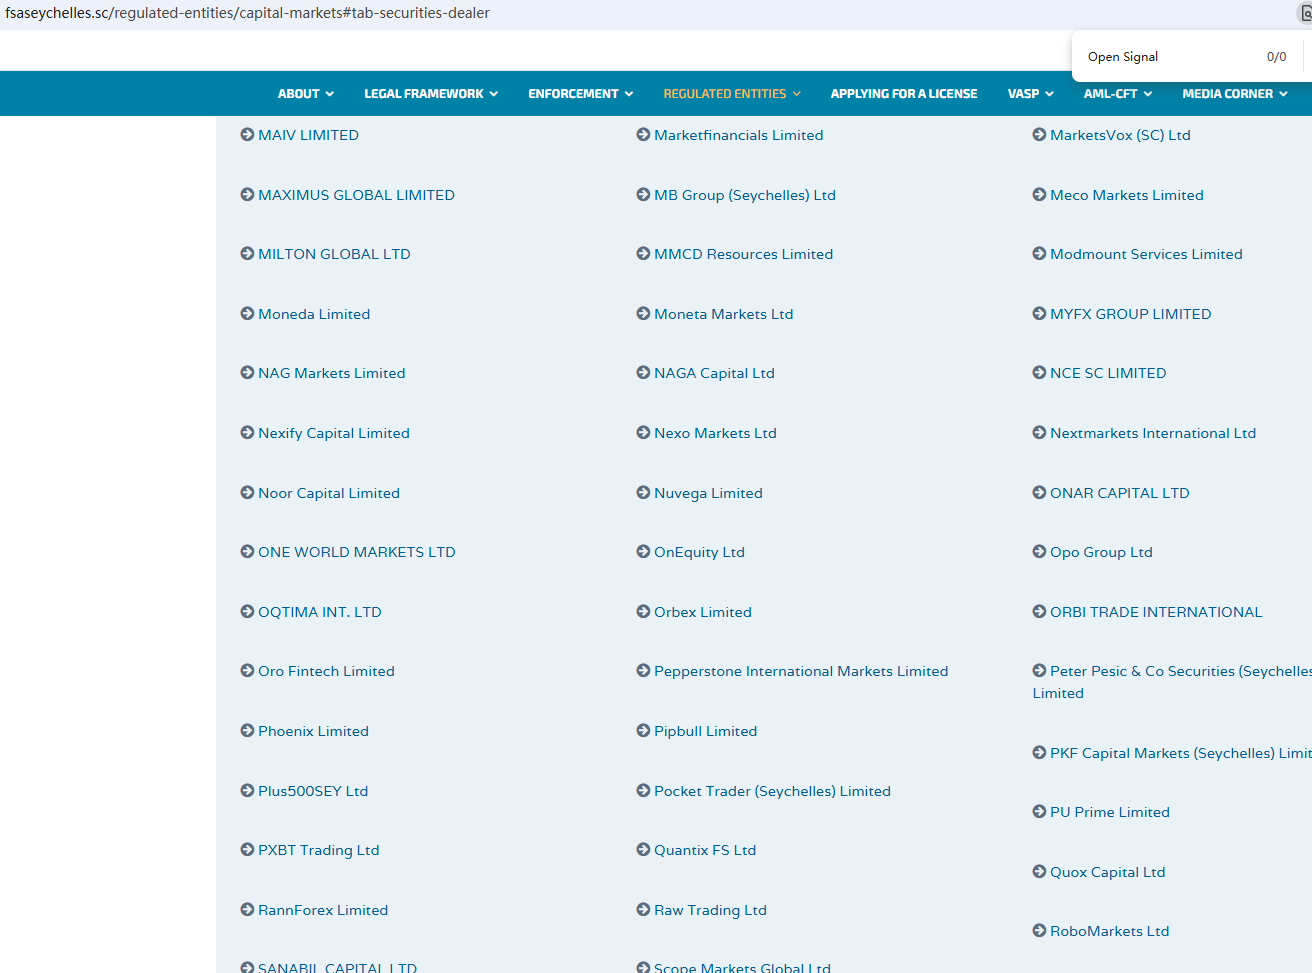Click the arrow icon next to Moneta Markets Ltd
Viewport: 1312px width, 973px height.
pos(643,314)
